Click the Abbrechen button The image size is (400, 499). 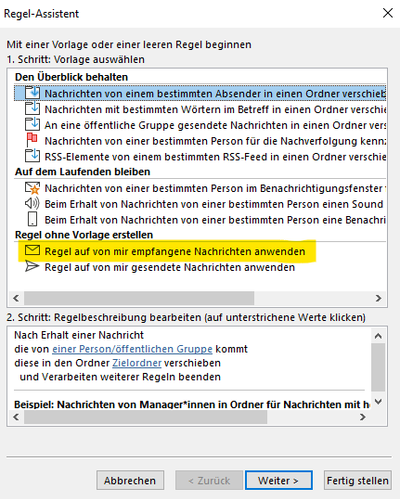point(130,480)
